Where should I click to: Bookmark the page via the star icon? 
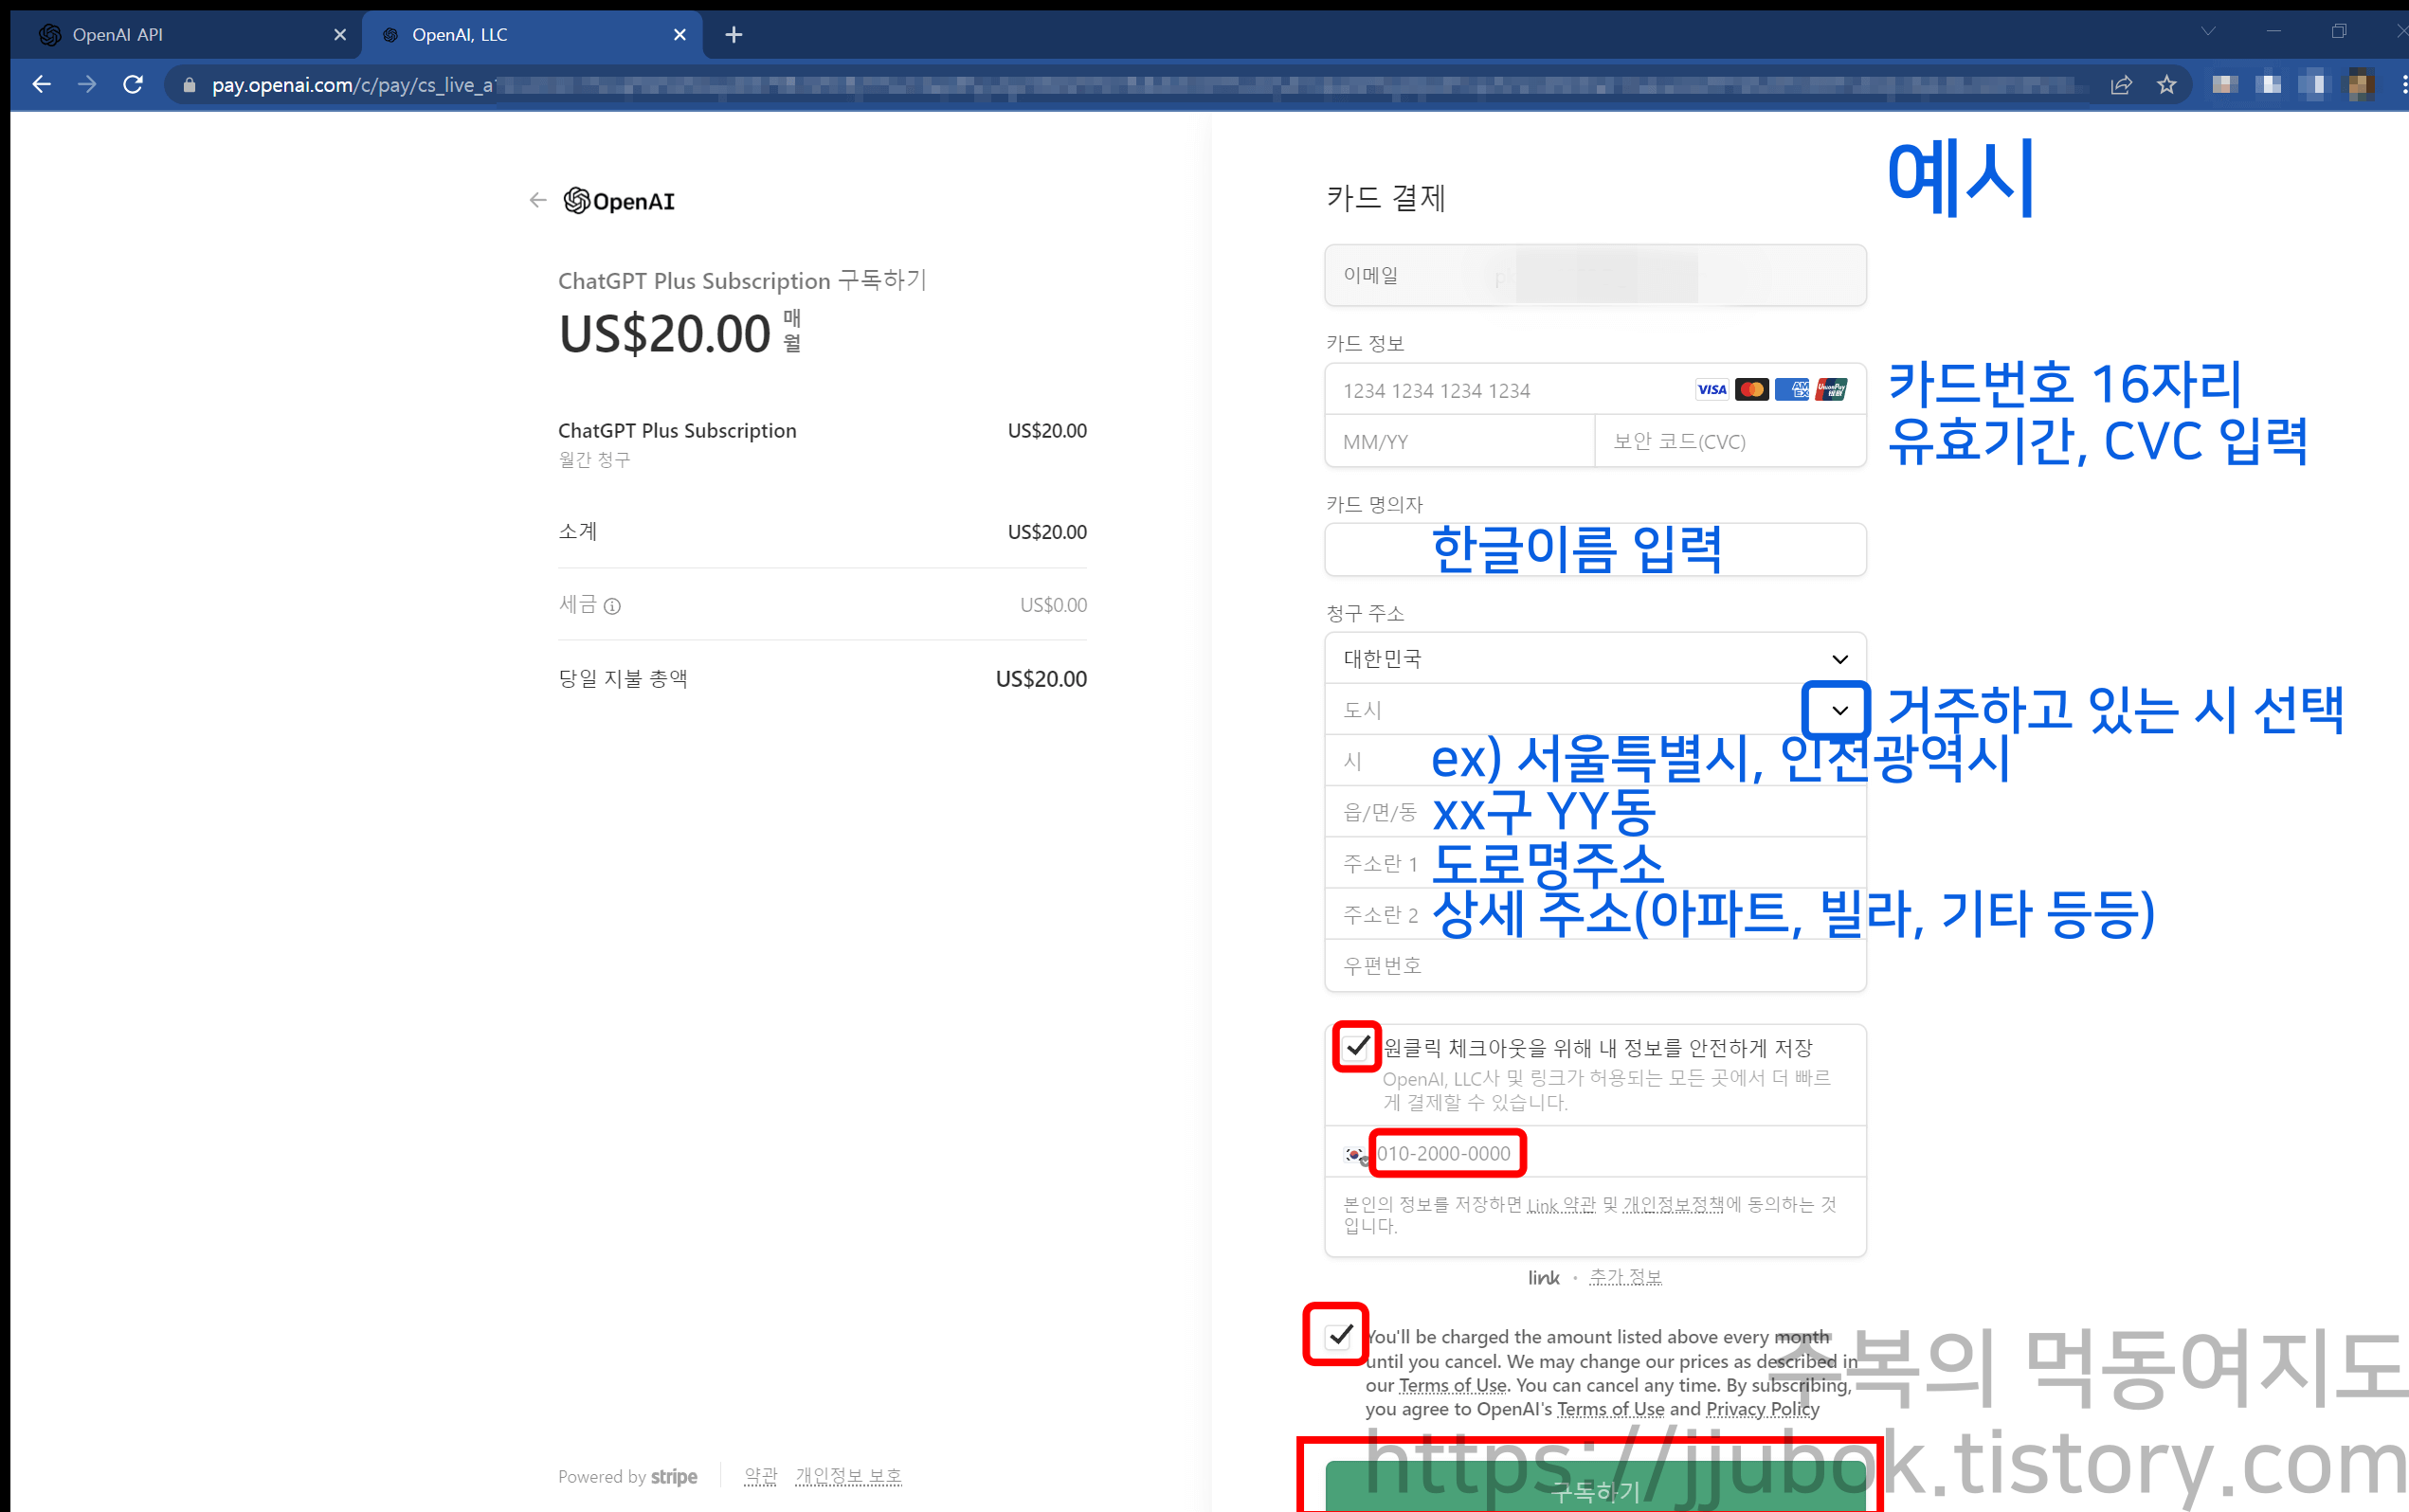pyautogui.click(x=2167, y=84)
